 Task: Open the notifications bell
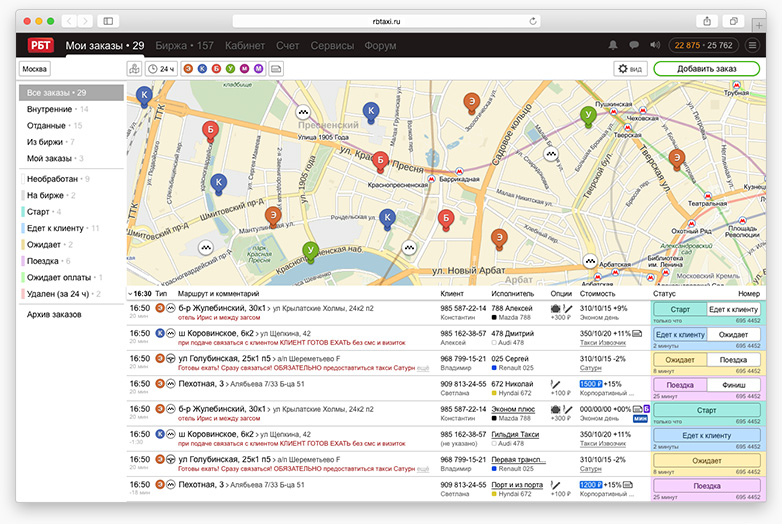pos(613,45)
